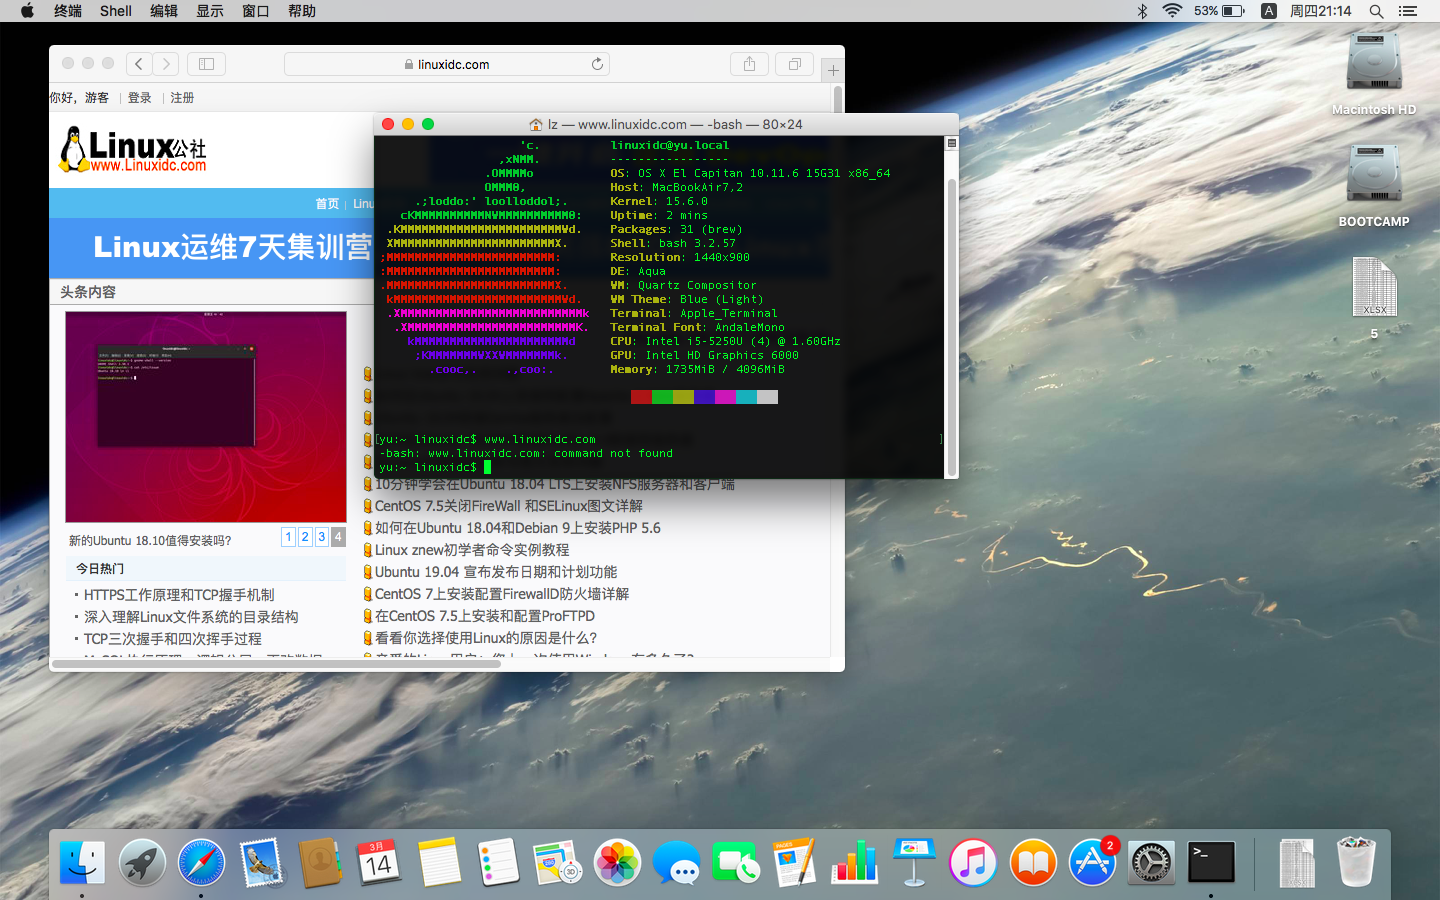Open 深入理解Linux文件系统的目录结构 article
This screenshot has height=900, width=1440.
[191, 617]
